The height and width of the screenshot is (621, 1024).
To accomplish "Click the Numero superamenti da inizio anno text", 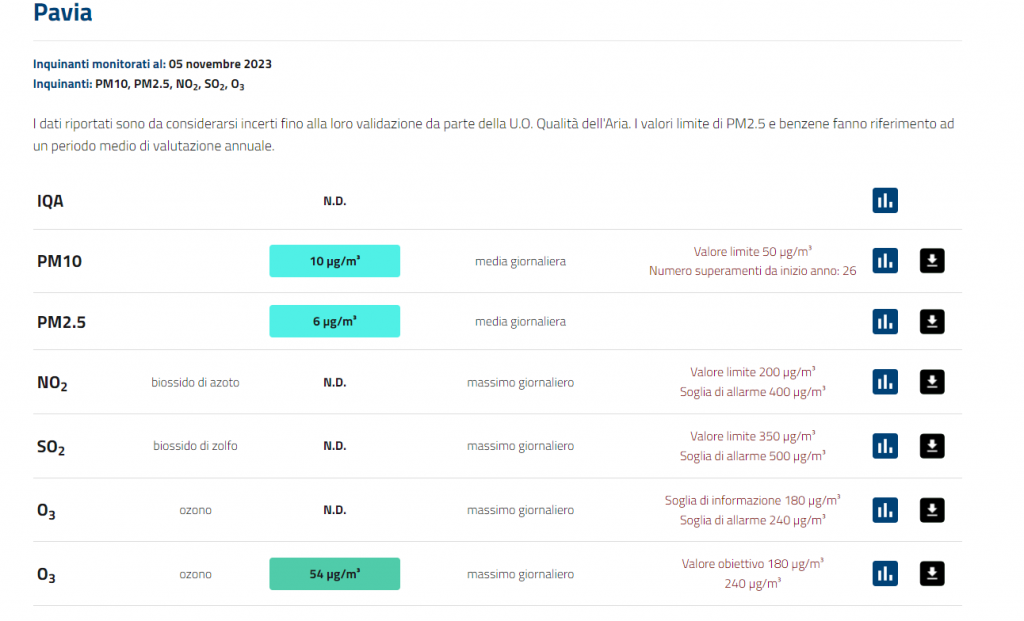I will (752, 271).
